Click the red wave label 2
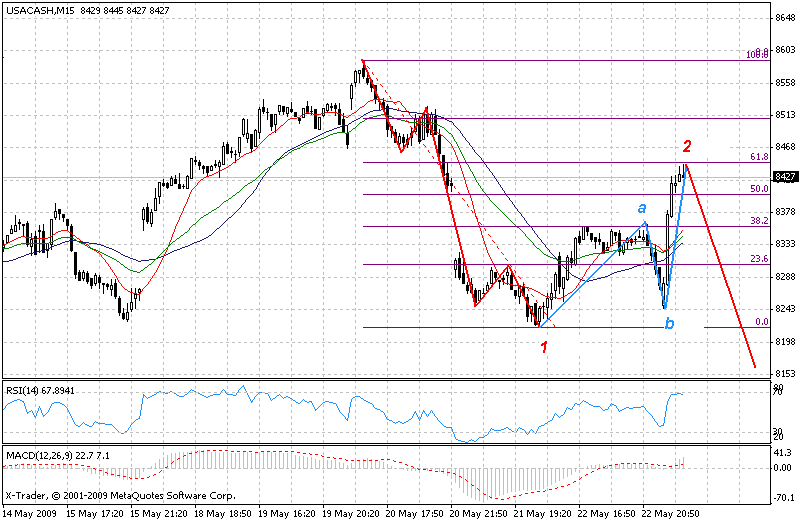Image resolution: width=808 pixels, height=521 pixels. pyautogui.click(x=687, y=146)
